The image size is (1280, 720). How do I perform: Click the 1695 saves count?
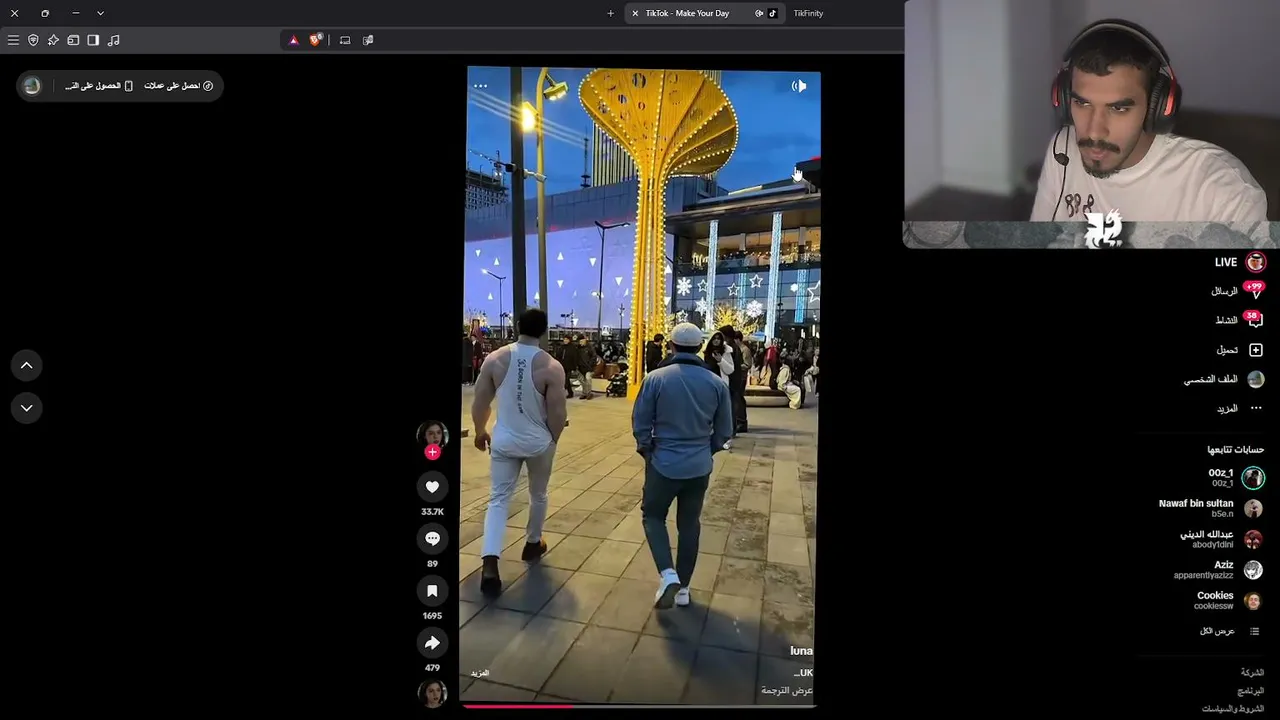click(x=432, y=616)
